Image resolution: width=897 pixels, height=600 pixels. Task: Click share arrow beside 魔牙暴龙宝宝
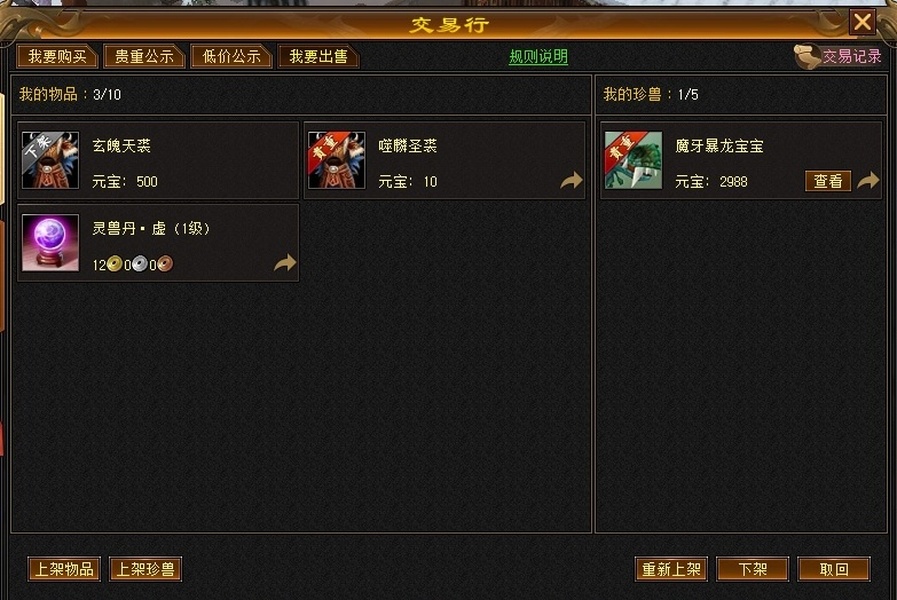pos(868,181)
